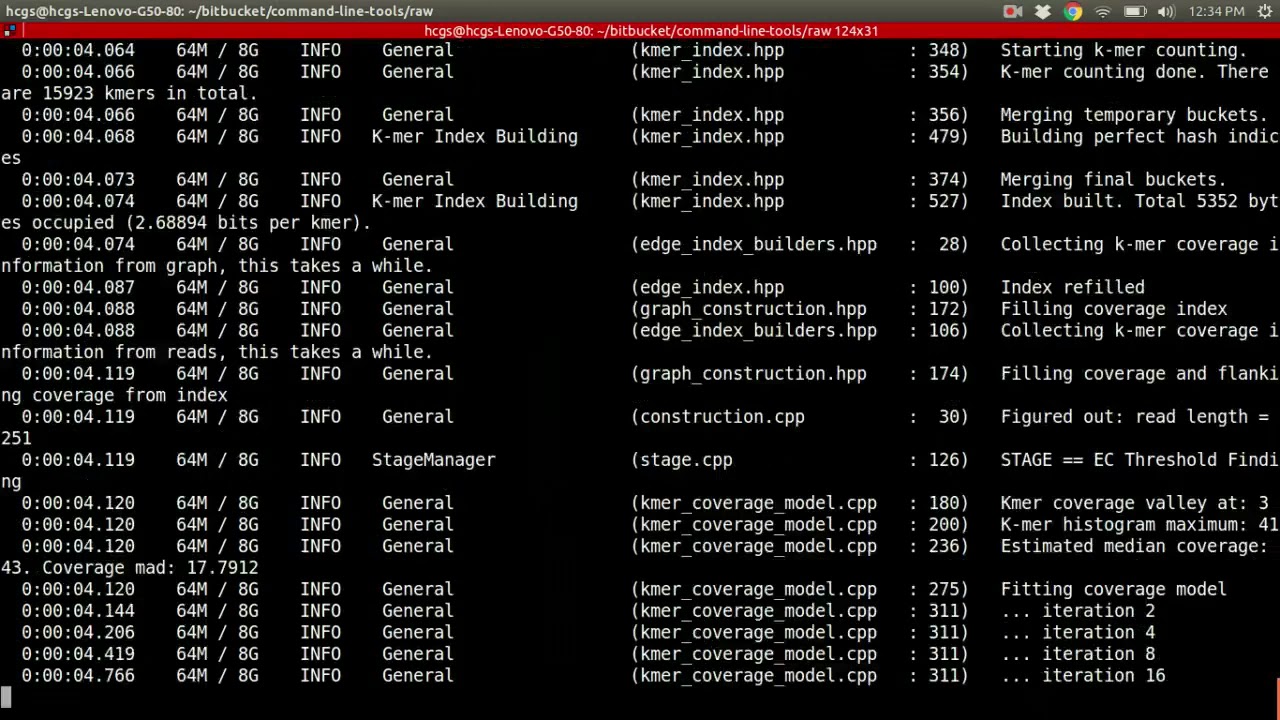Click the "ng coverage from index" line
Image resolution: width=1280 pixels, height=720 pixels.
point(114,395)
